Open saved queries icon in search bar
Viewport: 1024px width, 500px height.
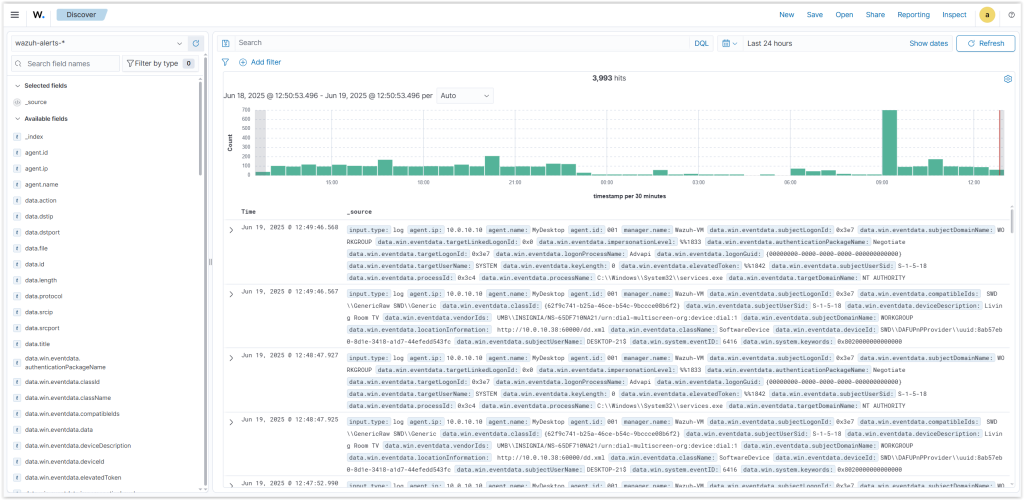pyautogui.click(x=226, y=43)
